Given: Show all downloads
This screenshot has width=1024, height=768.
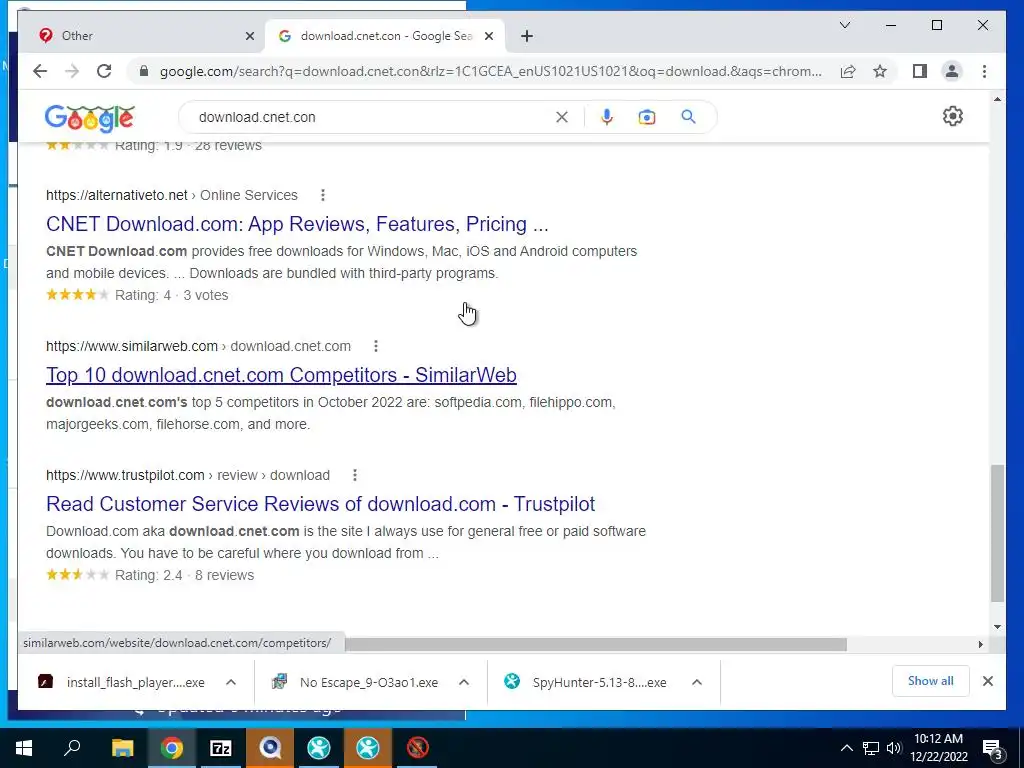Looking at the screenshot, I should [931, 681].
